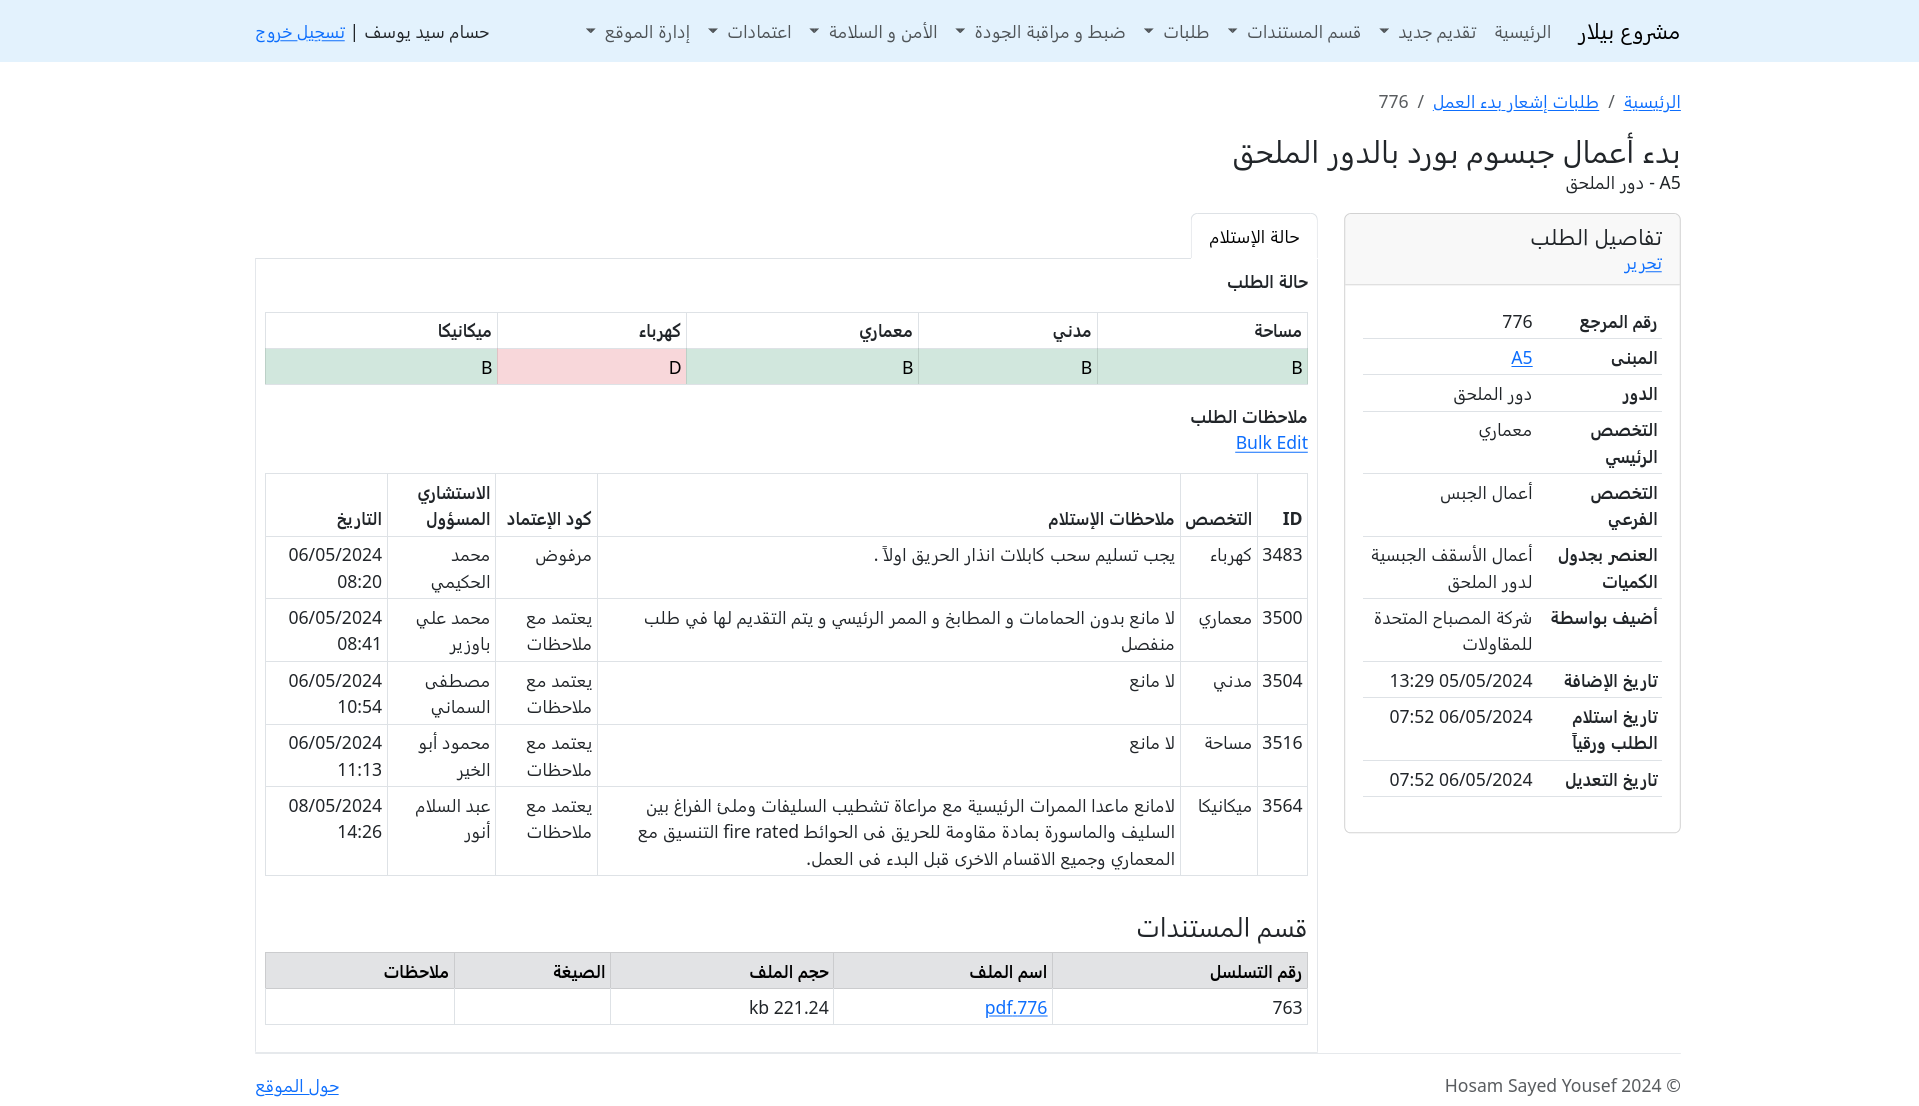Screen dimensions: 1919x1106
Task: Navigate to طلبات إشعار بدء العمل breadcrumb
Action: point(1515,102)
